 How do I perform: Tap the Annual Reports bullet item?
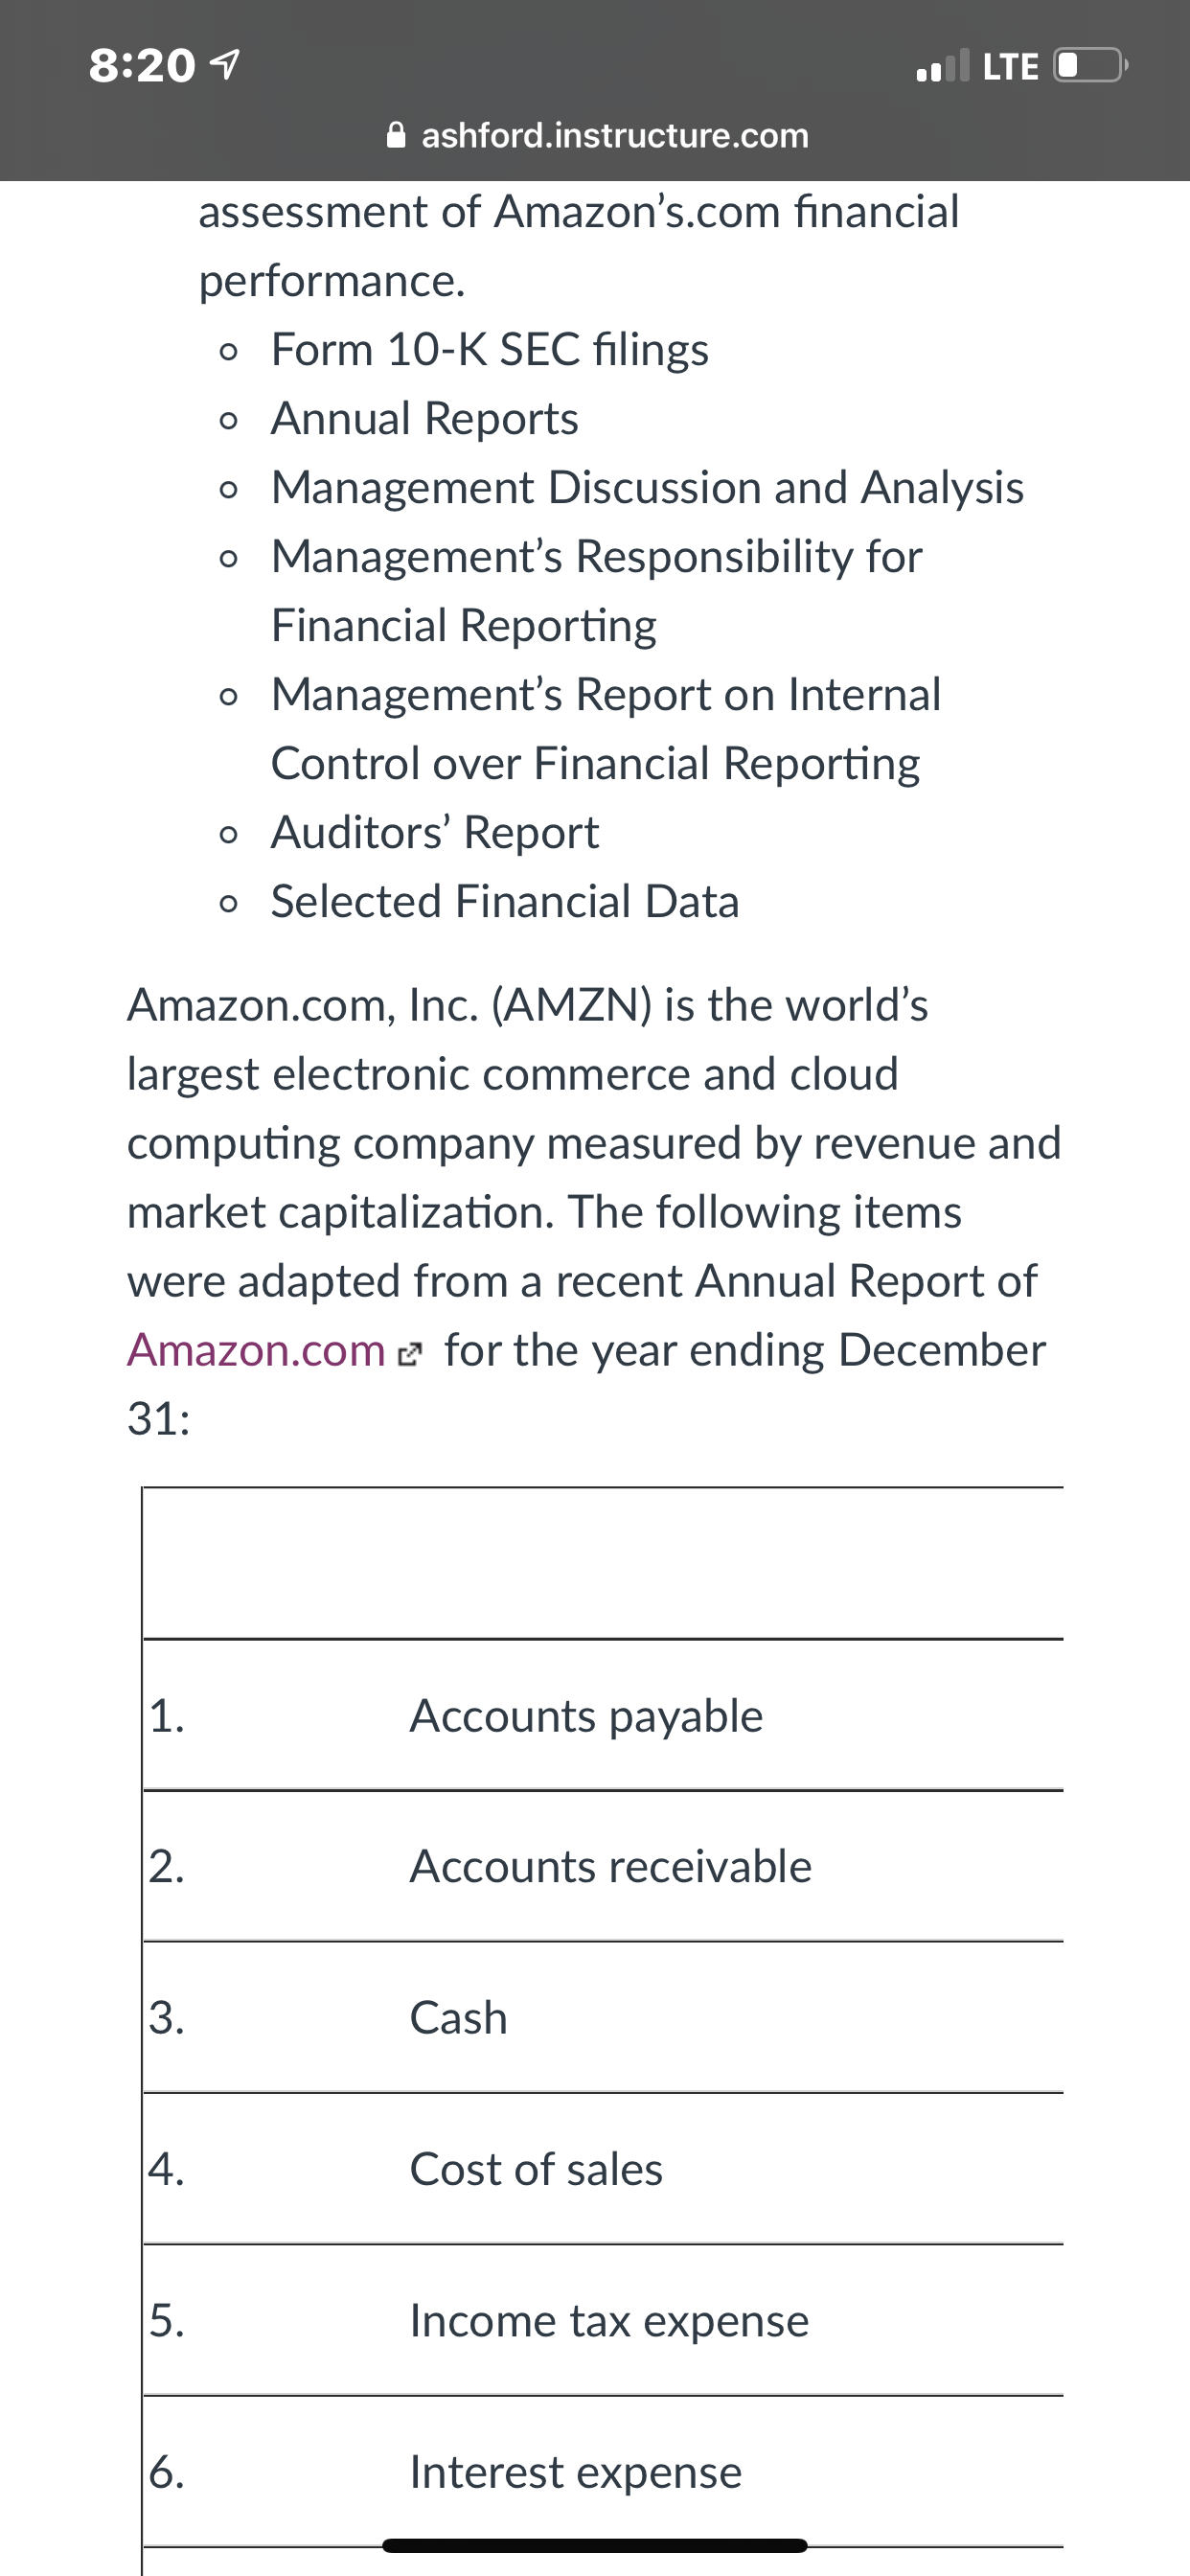(x=425, y=419)
